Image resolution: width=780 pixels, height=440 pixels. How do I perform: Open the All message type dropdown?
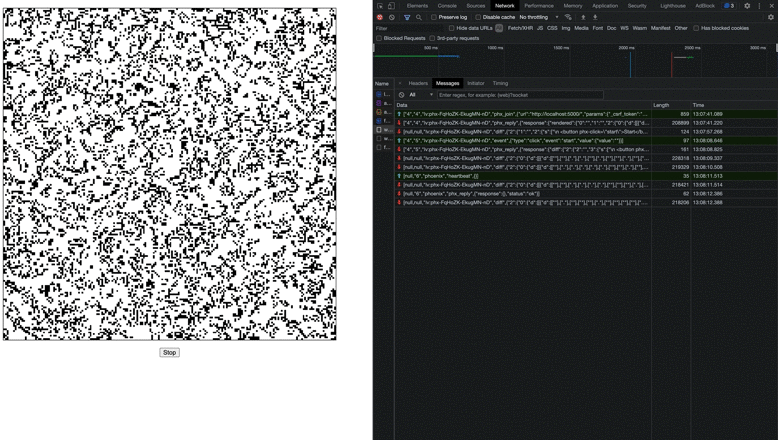pyautogui.click(x=421, y=95)
